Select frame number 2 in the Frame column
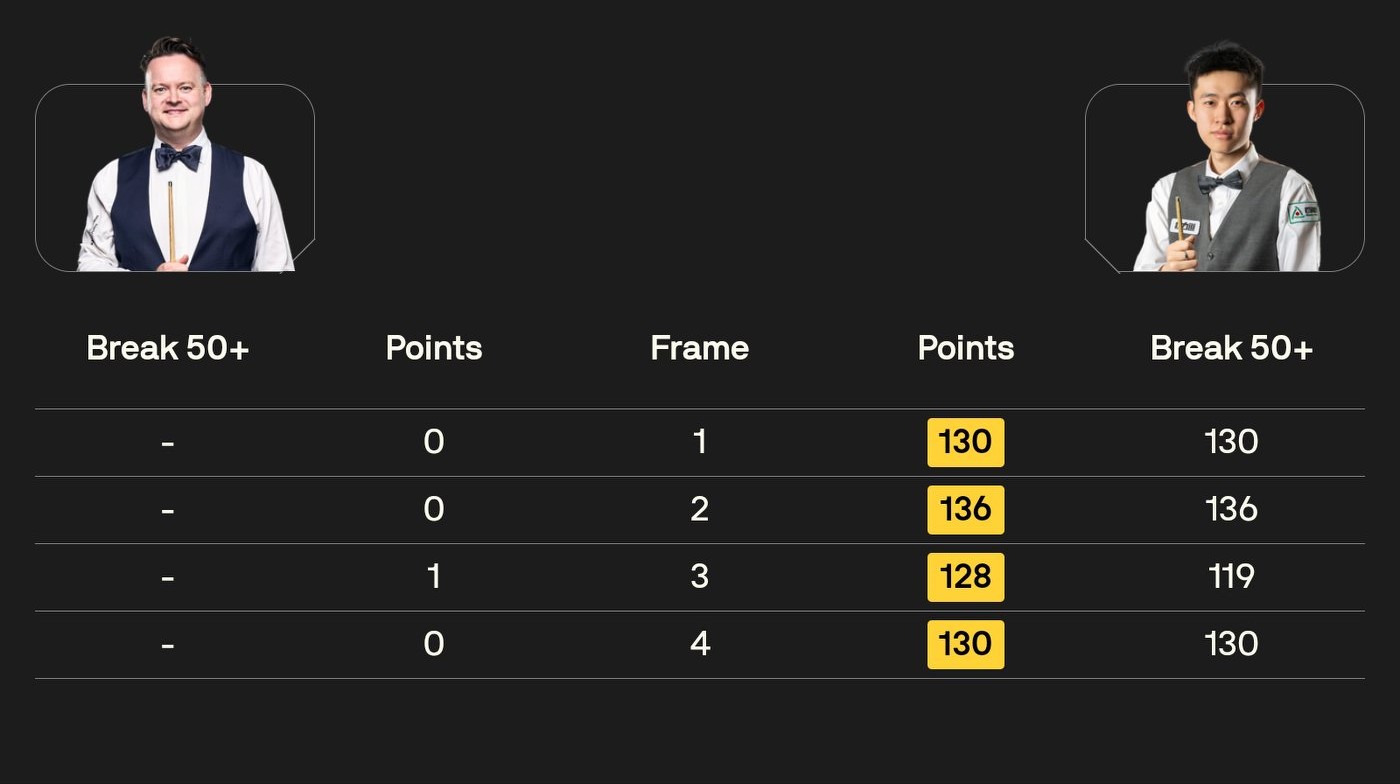1400x784 pixels. coord(700,510)
